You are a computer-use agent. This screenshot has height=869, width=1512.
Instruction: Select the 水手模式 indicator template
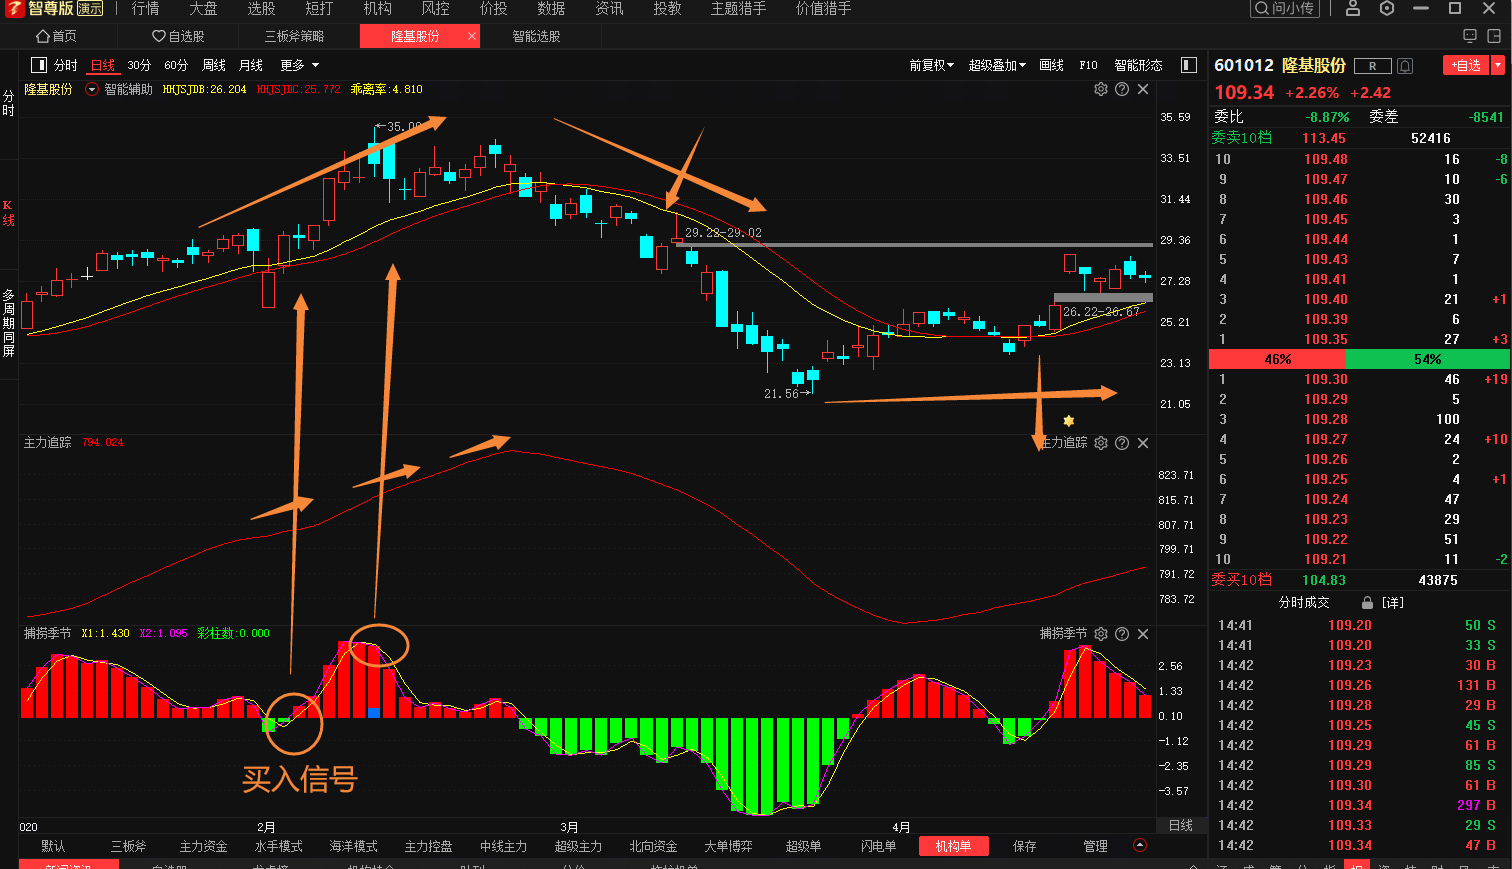tap(279, 846)
